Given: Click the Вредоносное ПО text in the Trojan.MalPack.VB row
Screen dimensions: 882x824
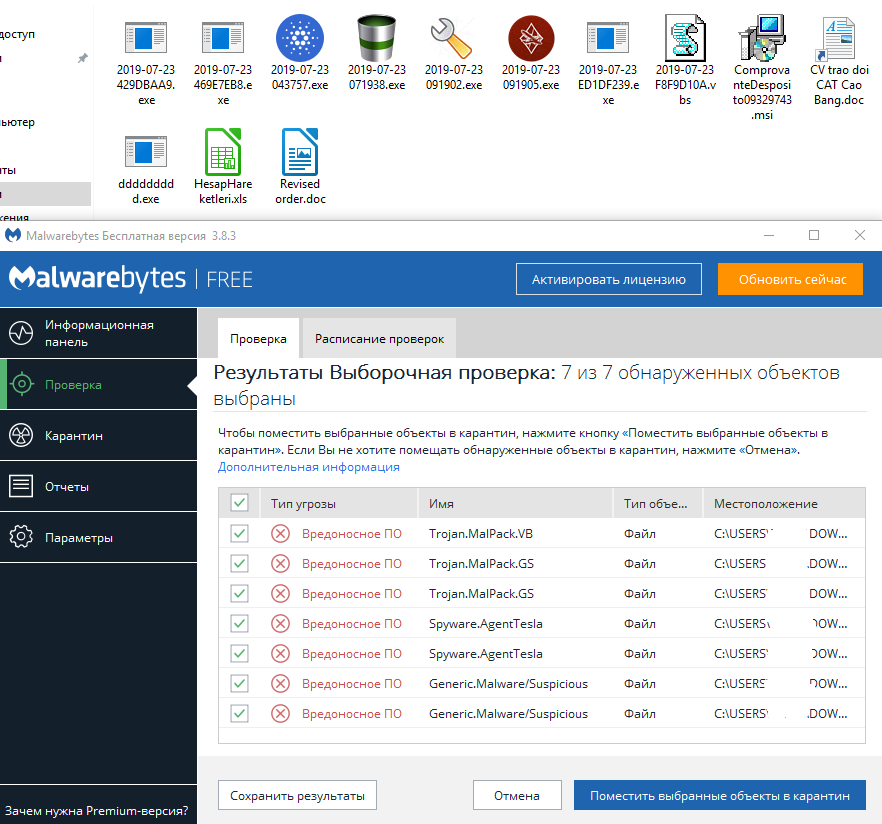Looking at the screenshot, I should click(352, 534).
